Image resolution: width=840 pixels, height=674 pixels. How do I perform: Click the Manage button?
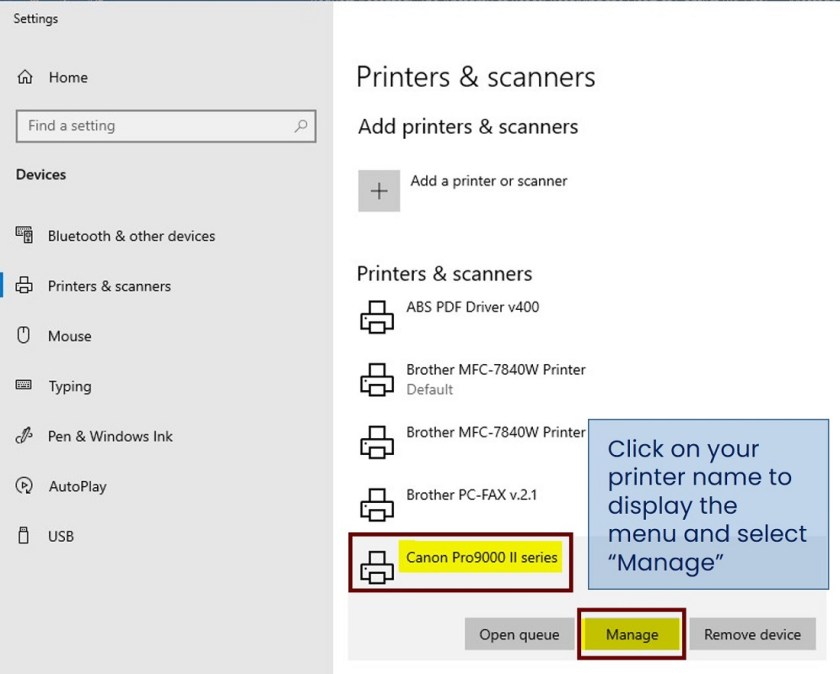[631, 634]
